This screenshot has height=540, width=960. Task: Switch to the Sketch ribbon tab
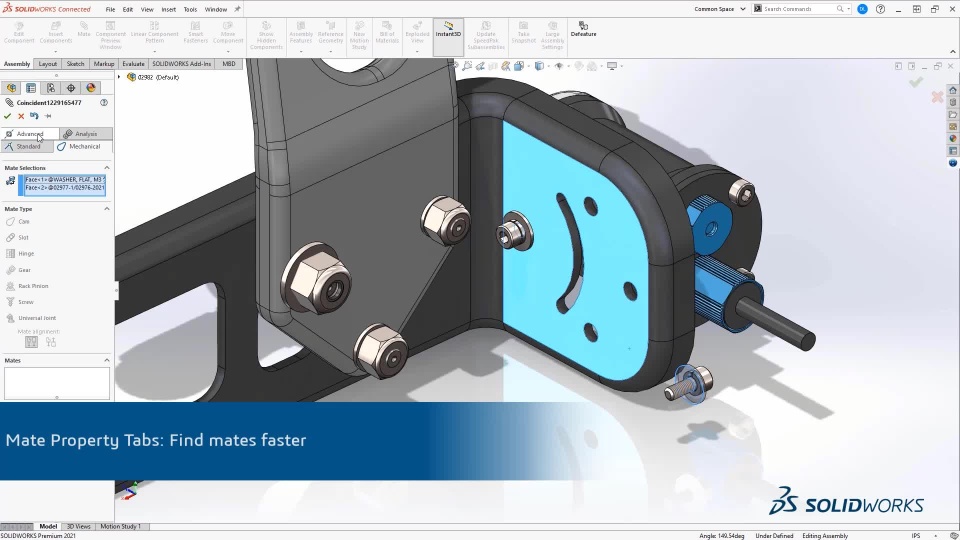[75, 64]
